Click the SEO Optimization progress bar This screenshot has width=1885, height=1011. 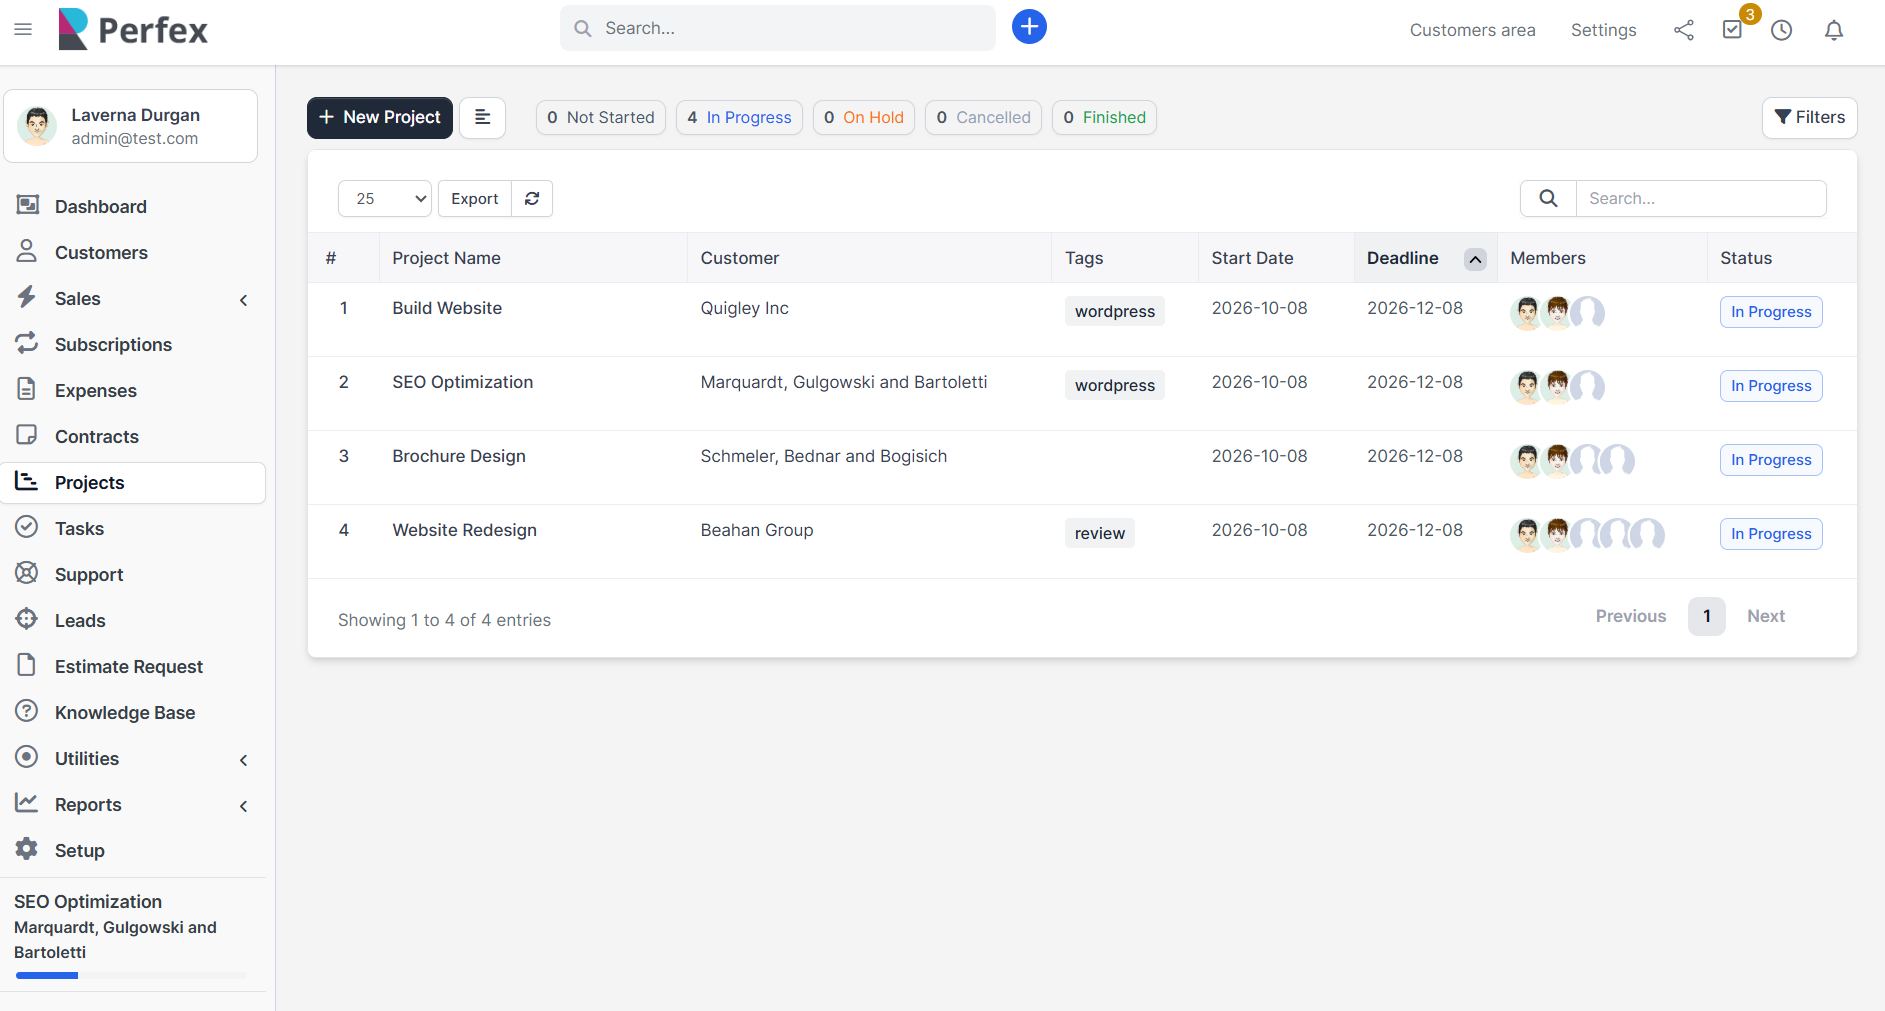(x=130, y=975)
